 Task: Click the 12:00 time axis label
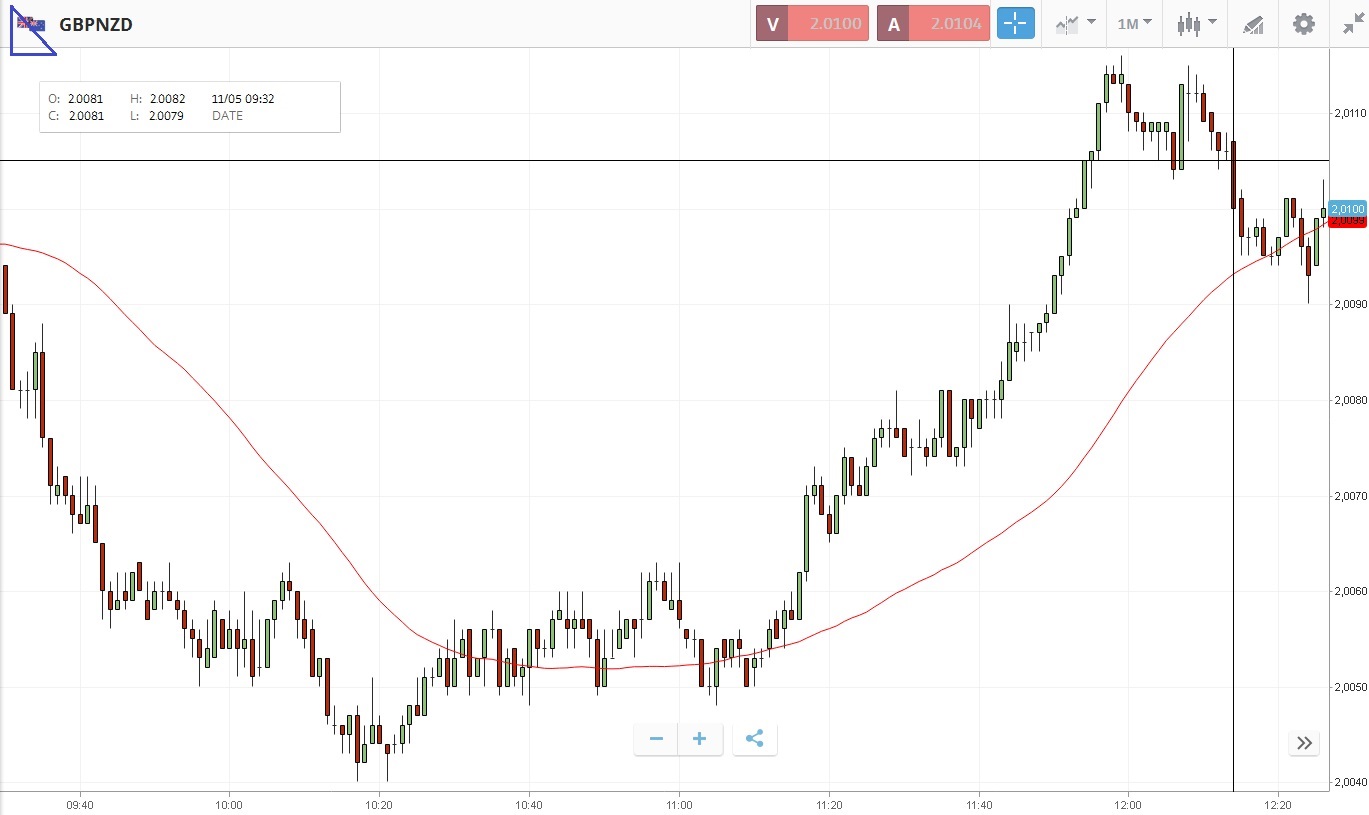click(x=1128, y=804)
